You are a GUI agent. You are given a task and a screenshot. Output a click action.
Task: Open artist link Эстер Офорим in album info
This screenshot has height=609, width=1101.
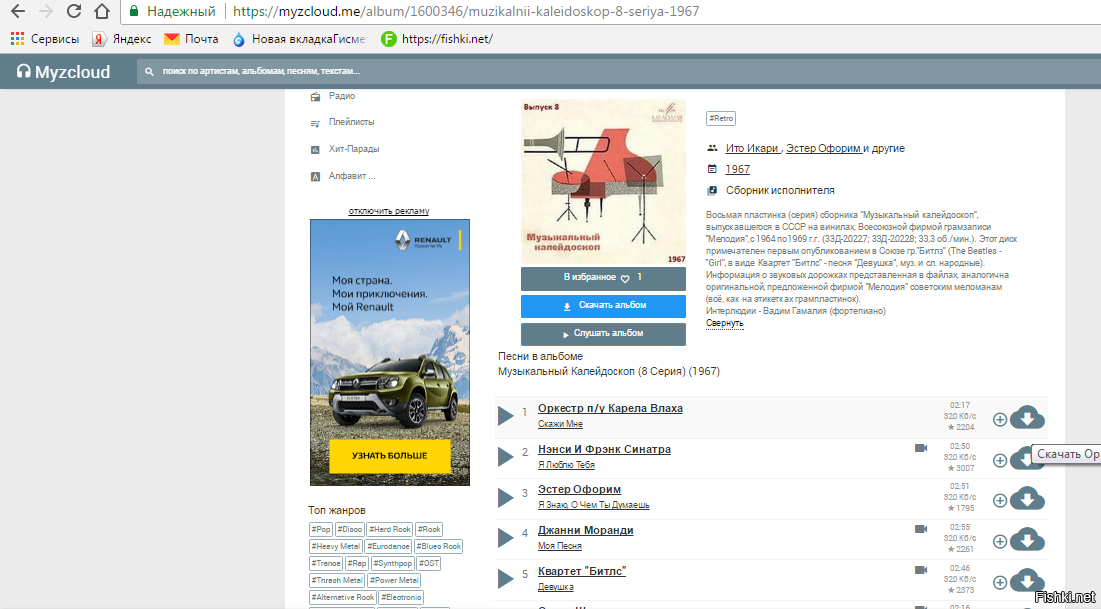823,149
